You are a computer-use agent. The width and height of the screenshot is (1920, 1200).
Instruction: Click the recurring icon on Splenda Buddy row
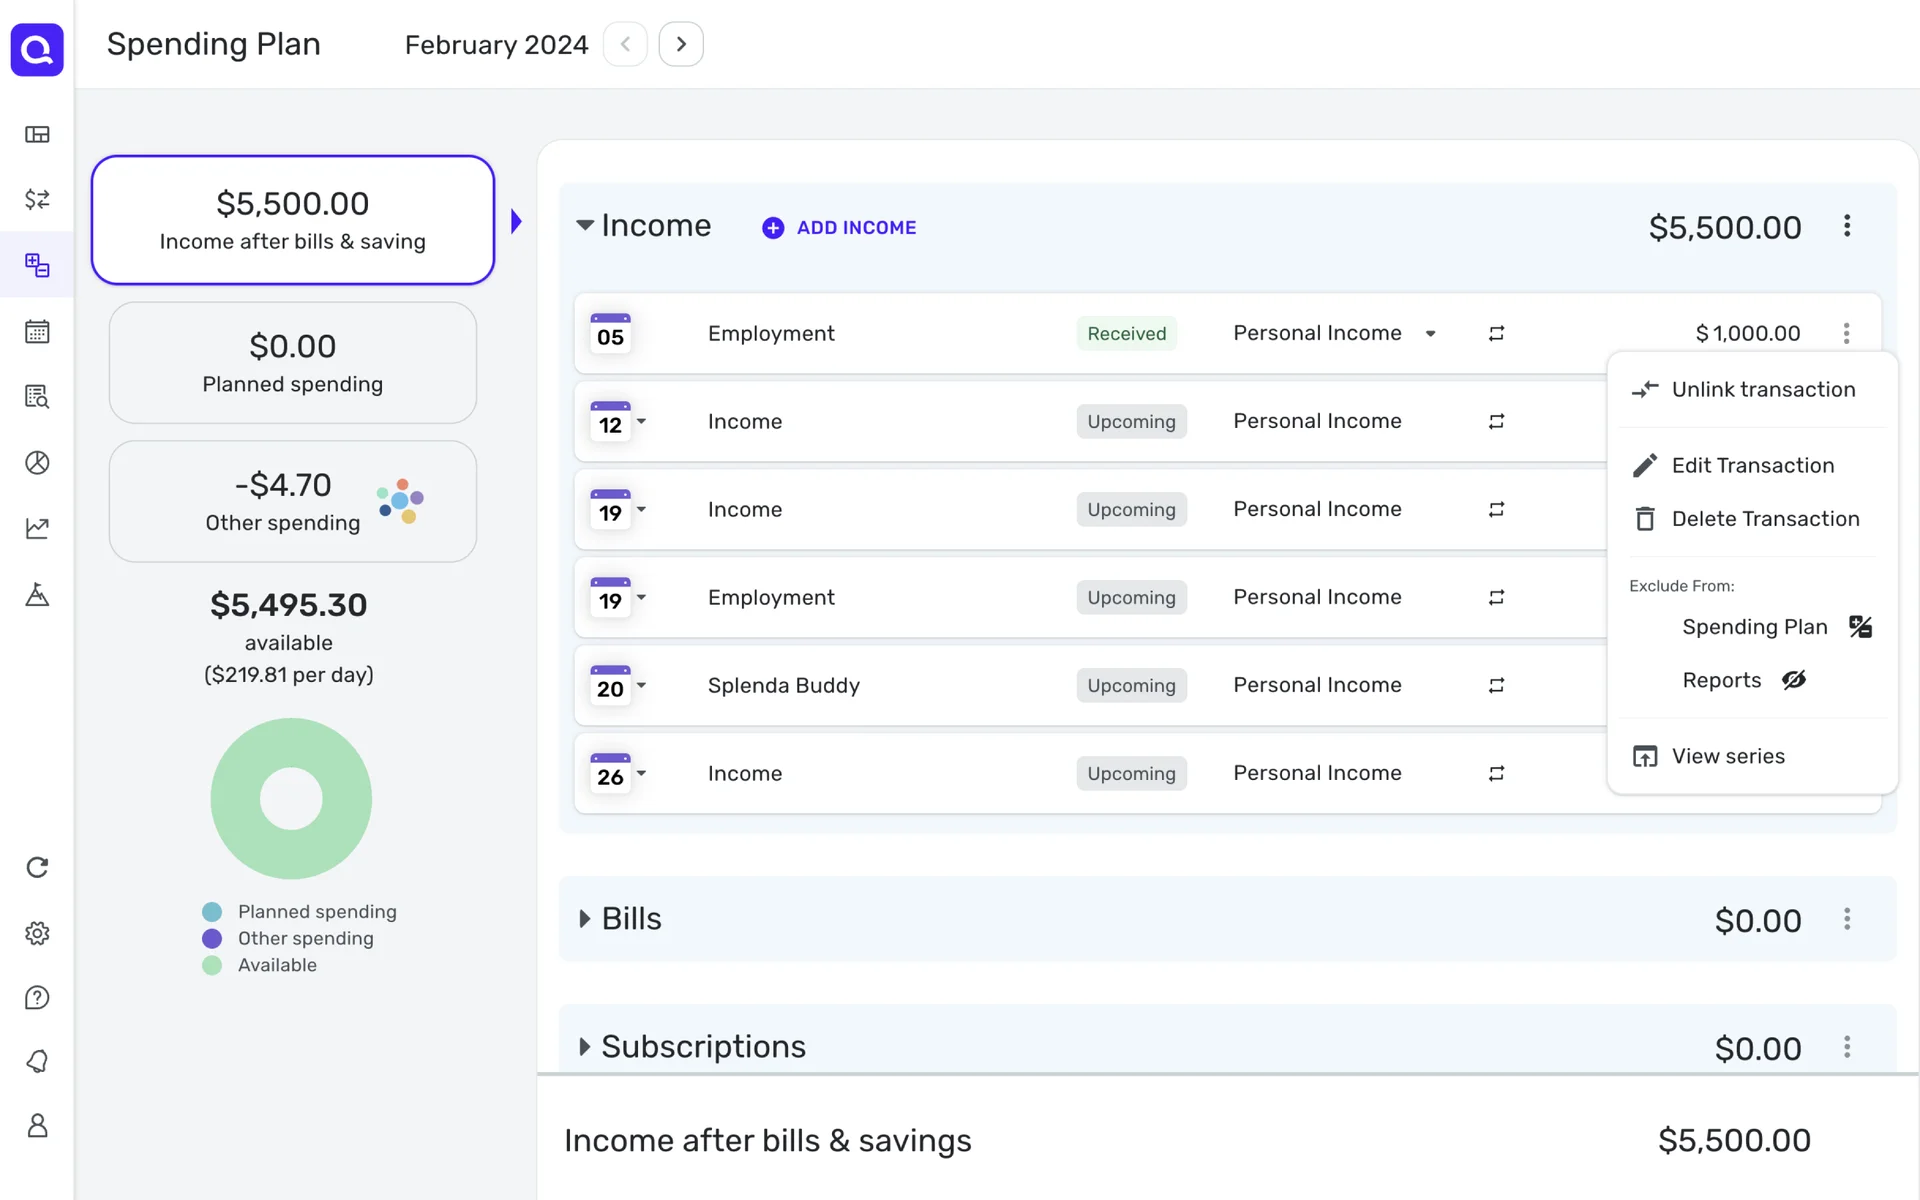coord(1496,685)
